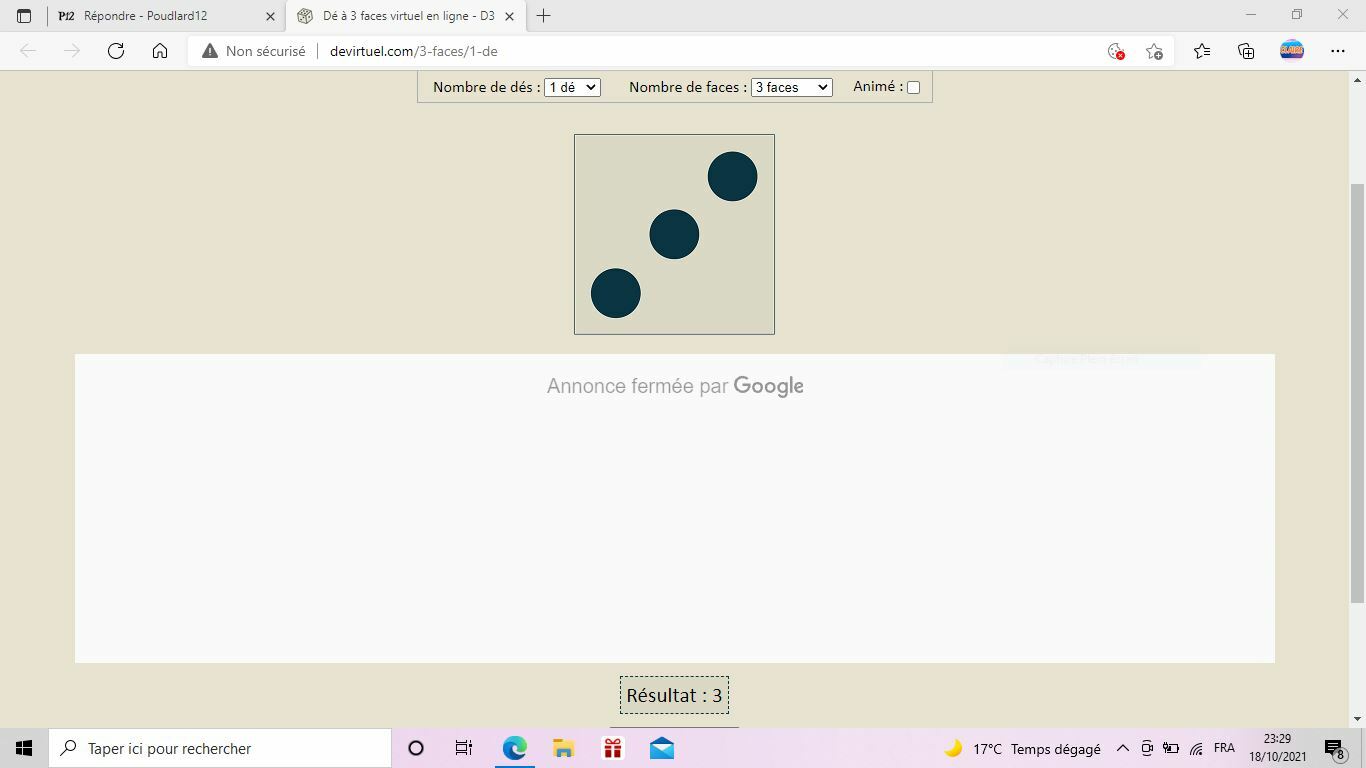Viewport: 1366px width, 768px height.
Task: Restore down the Edge browser window
Action: 1297,15
